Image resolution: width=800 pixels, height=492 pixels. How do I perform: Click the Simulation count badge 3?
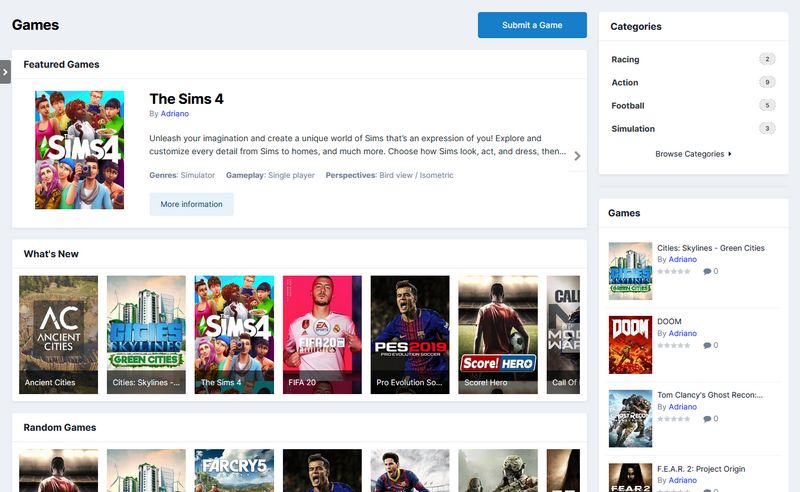(x=767, y=129)
